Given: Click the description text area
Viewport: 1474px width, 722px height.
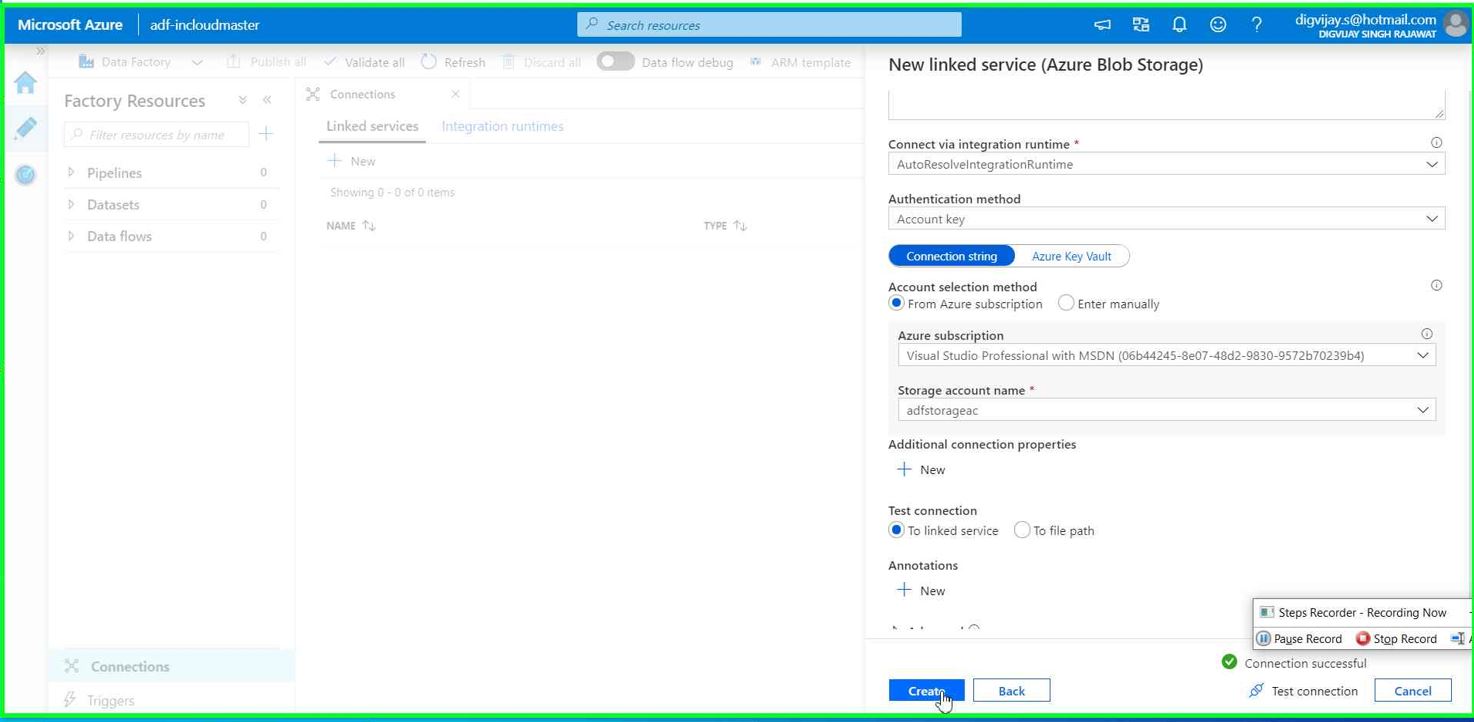Looking at the screenshot, I should 1166,104.
